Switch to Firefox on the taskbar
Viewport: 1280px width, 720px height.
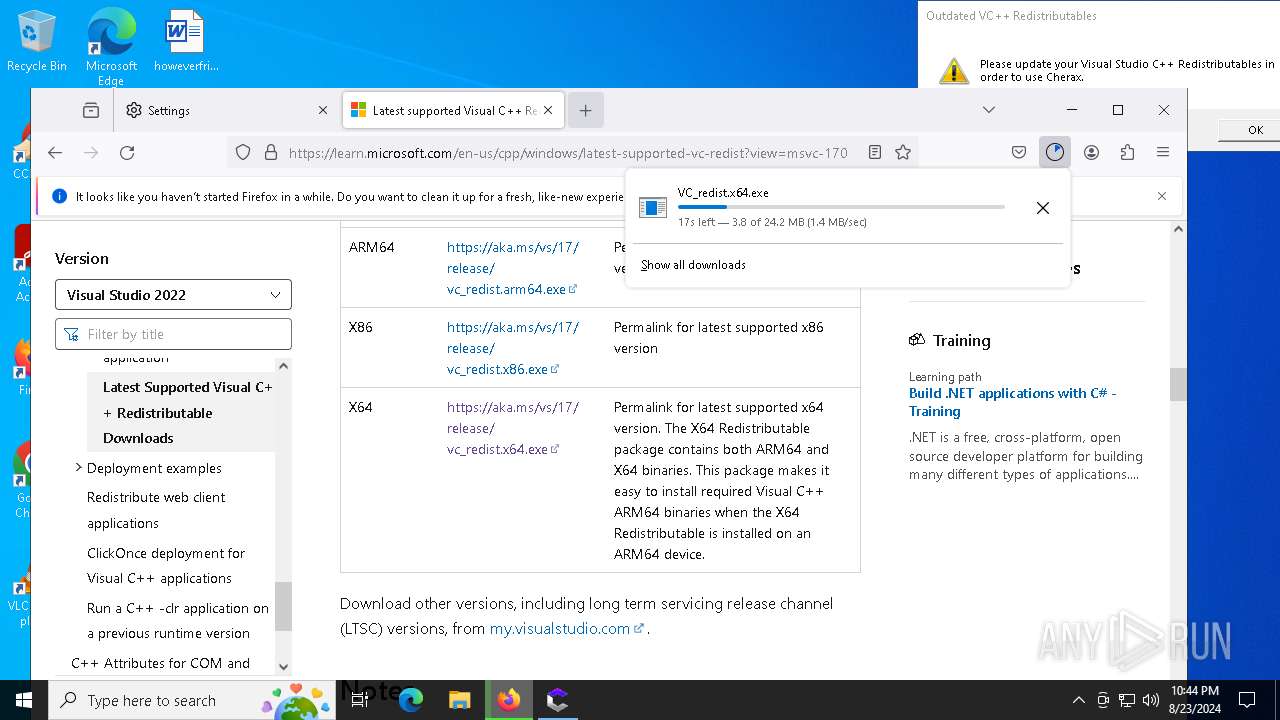(509, 700)
